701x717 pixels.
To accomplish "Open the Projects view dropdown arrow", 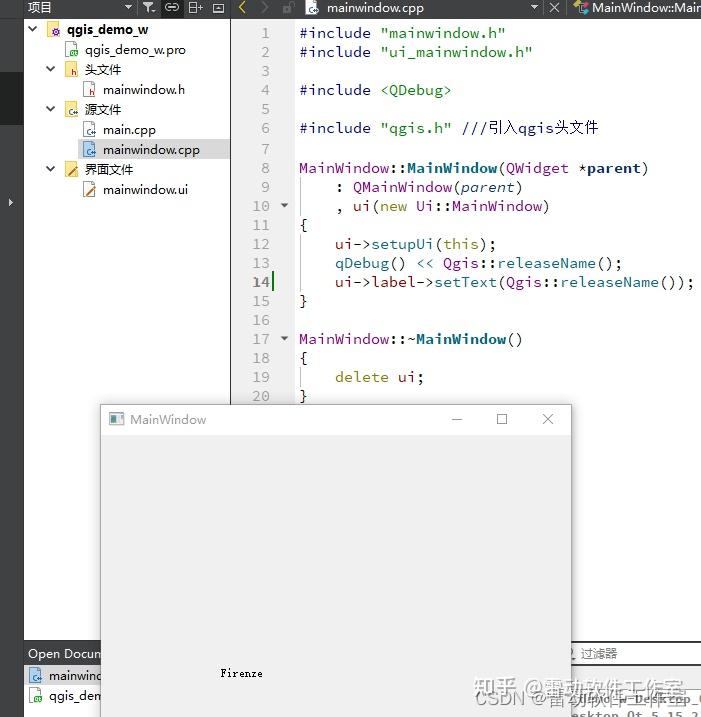I will tap(128, 7).
